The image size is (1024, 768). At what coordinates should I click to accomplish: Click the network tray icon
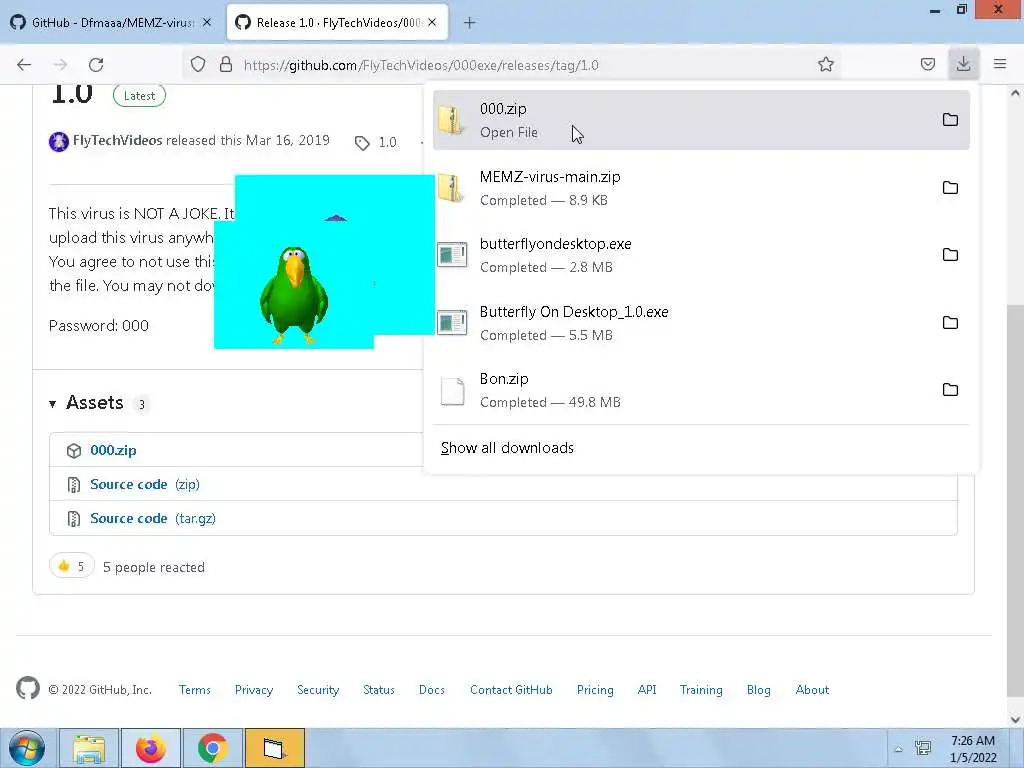(x=923, y=748)
